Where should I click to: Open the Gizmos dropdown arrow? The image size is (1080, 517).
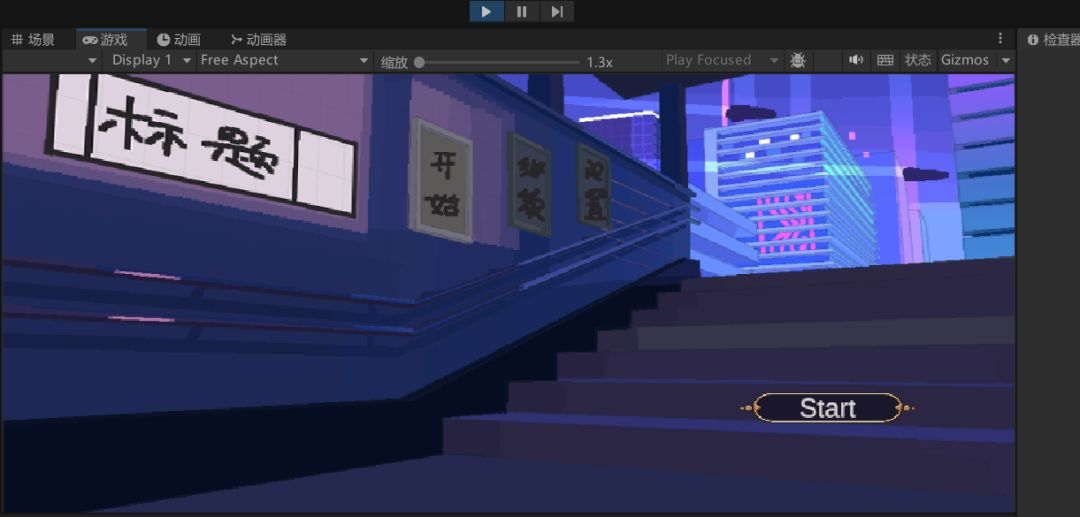coord(1006,61)
